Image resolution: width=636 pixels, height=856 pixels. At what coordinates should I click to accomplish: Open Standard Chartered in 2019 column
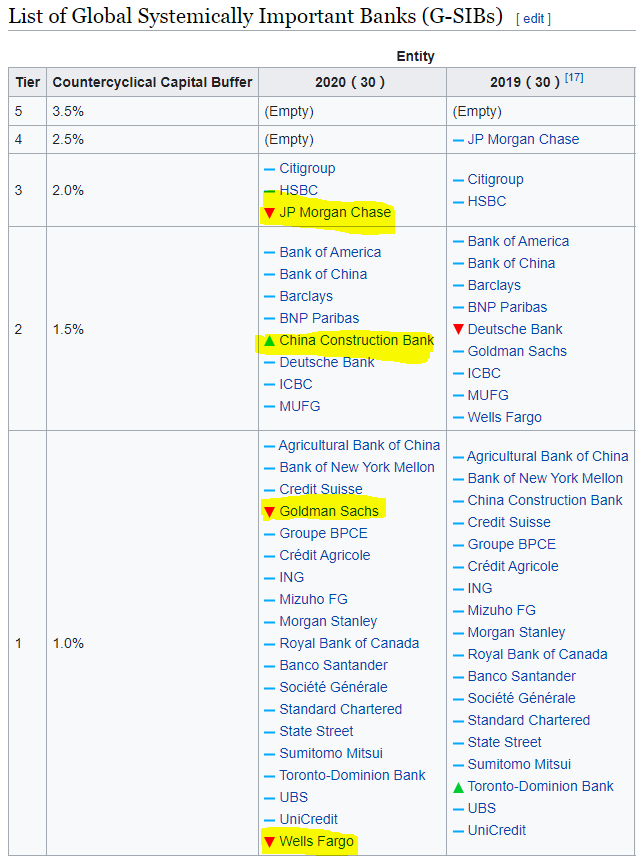[x=529, y=720]
